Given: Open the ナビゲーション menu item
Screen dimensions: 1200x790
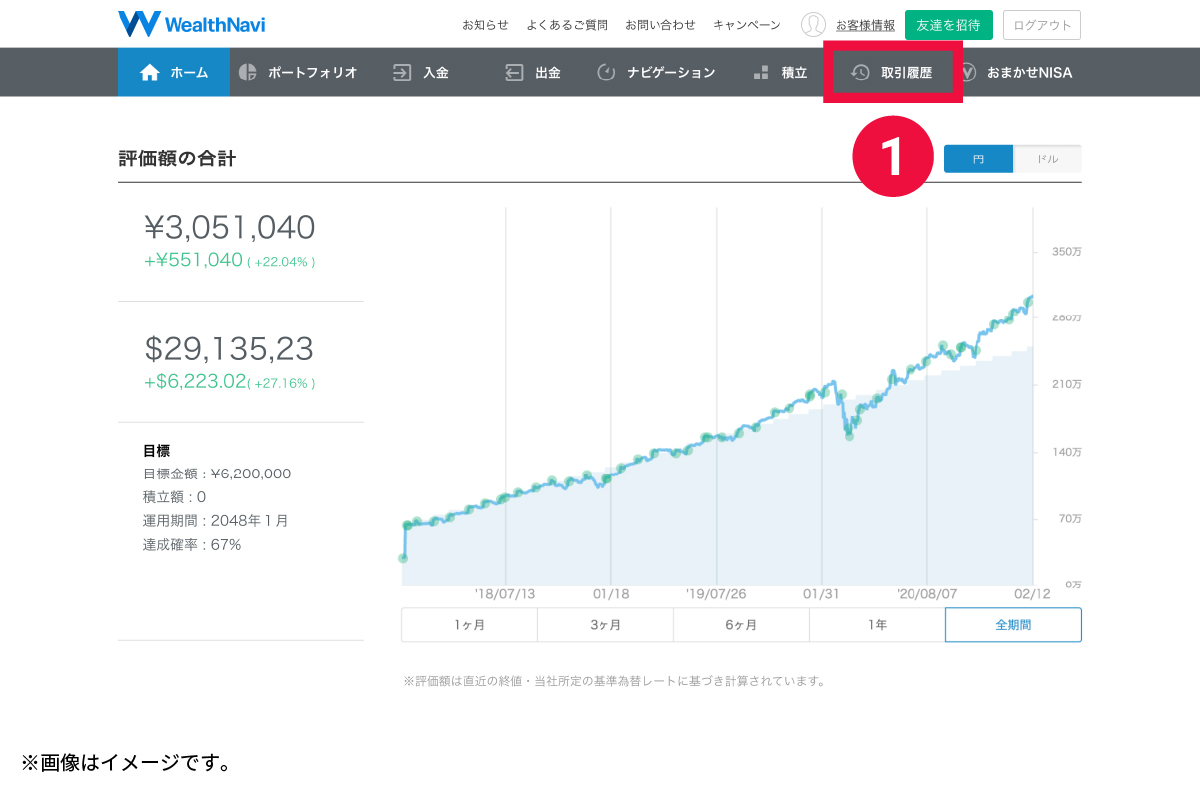Looking at the screenshot, I should 656,72.
